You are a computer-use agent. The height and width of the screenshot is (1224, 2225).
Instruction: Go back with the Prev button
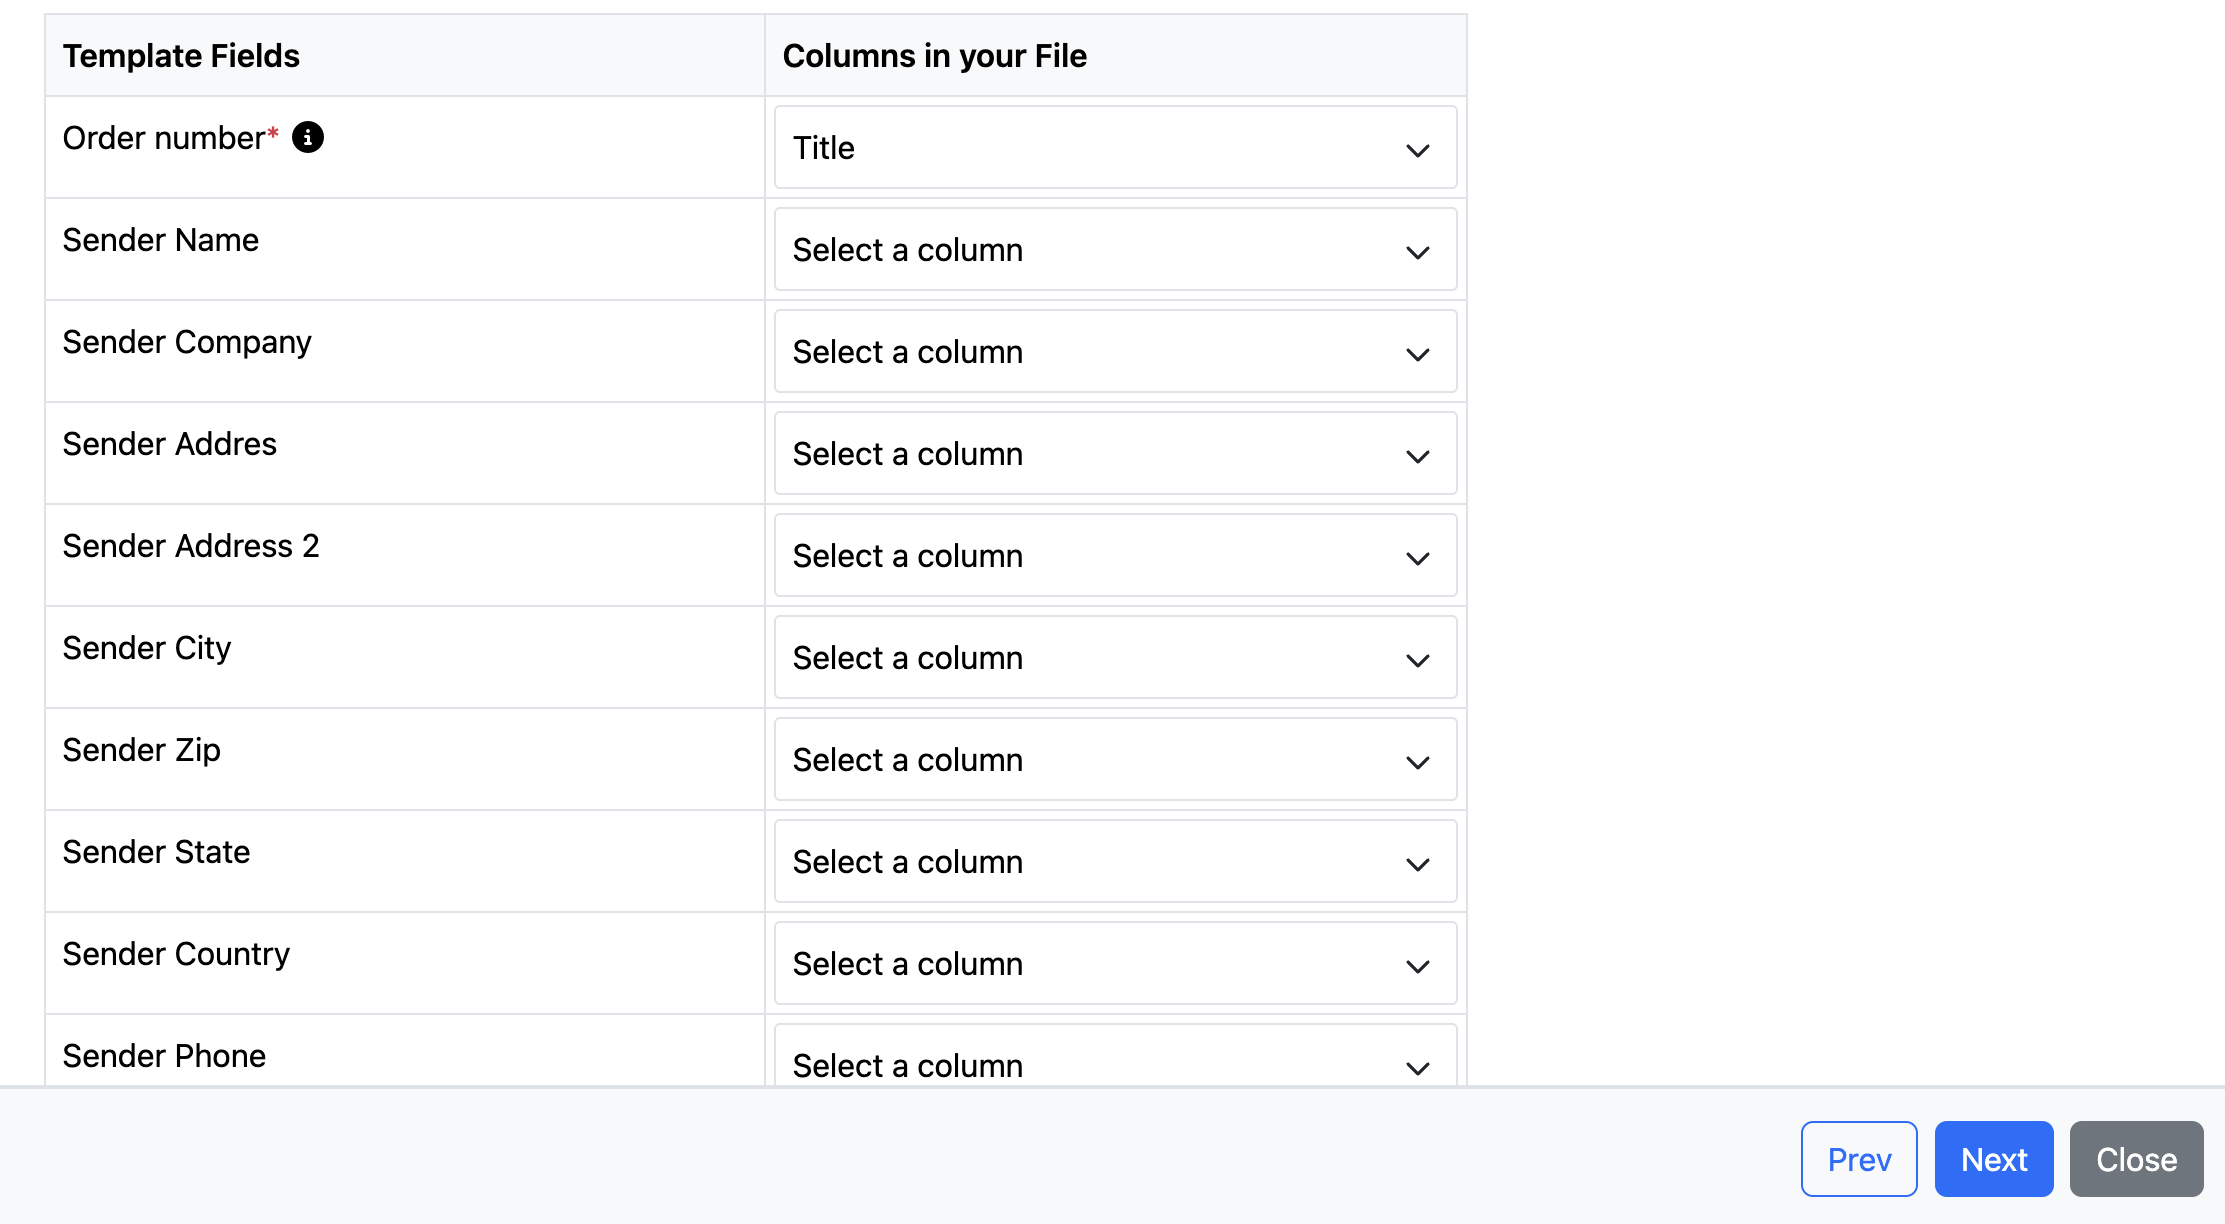point(1858,1159)
